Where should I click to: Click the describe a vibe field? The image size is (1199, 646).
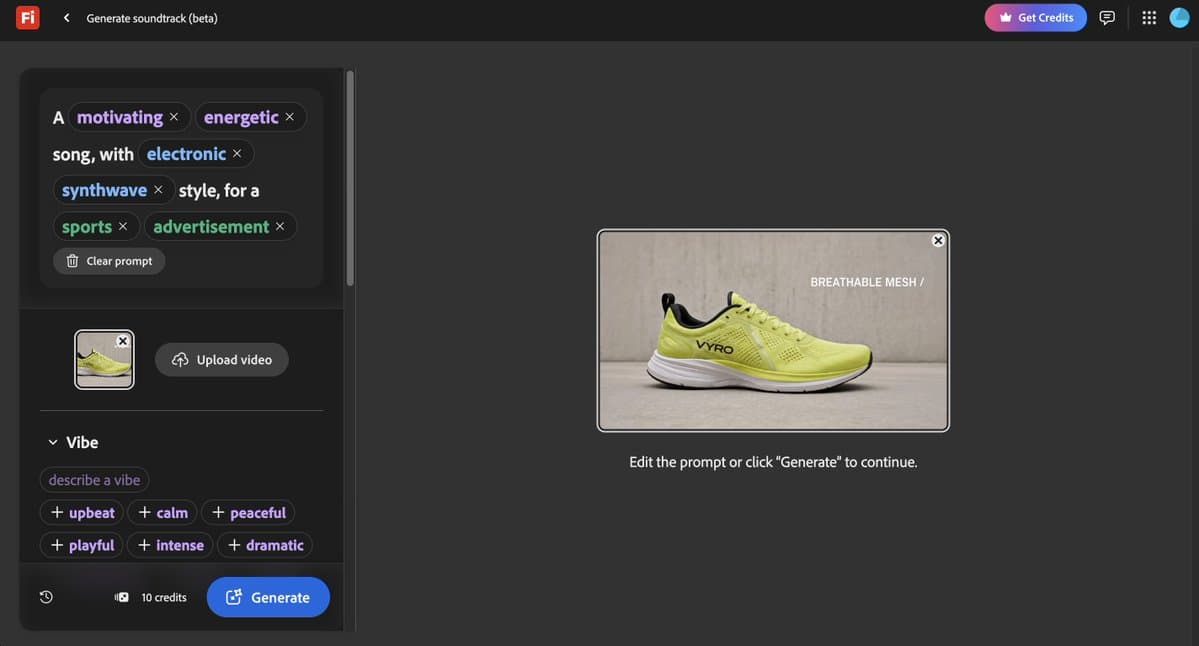(x=94, y=480)
